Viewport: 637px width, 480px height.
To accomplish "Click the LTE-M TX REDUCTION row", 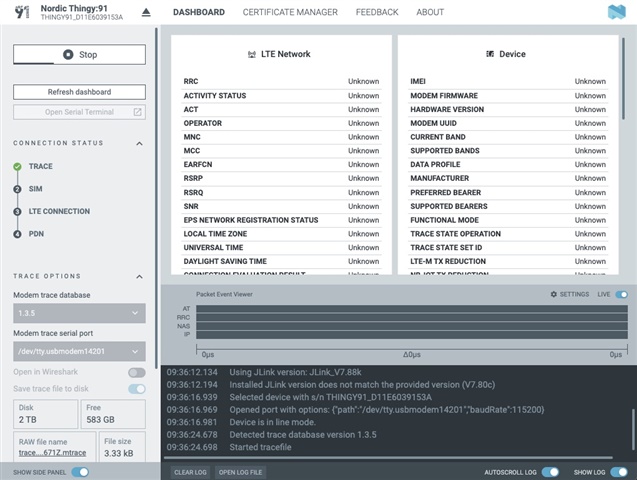I will (508, 262).
